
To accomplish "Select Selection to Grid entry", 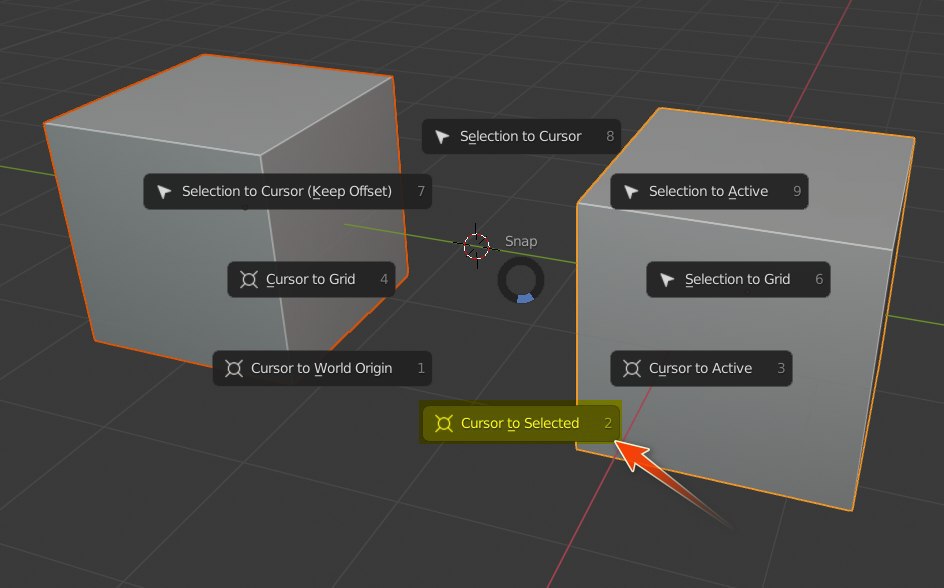I will tap(738, 279).
